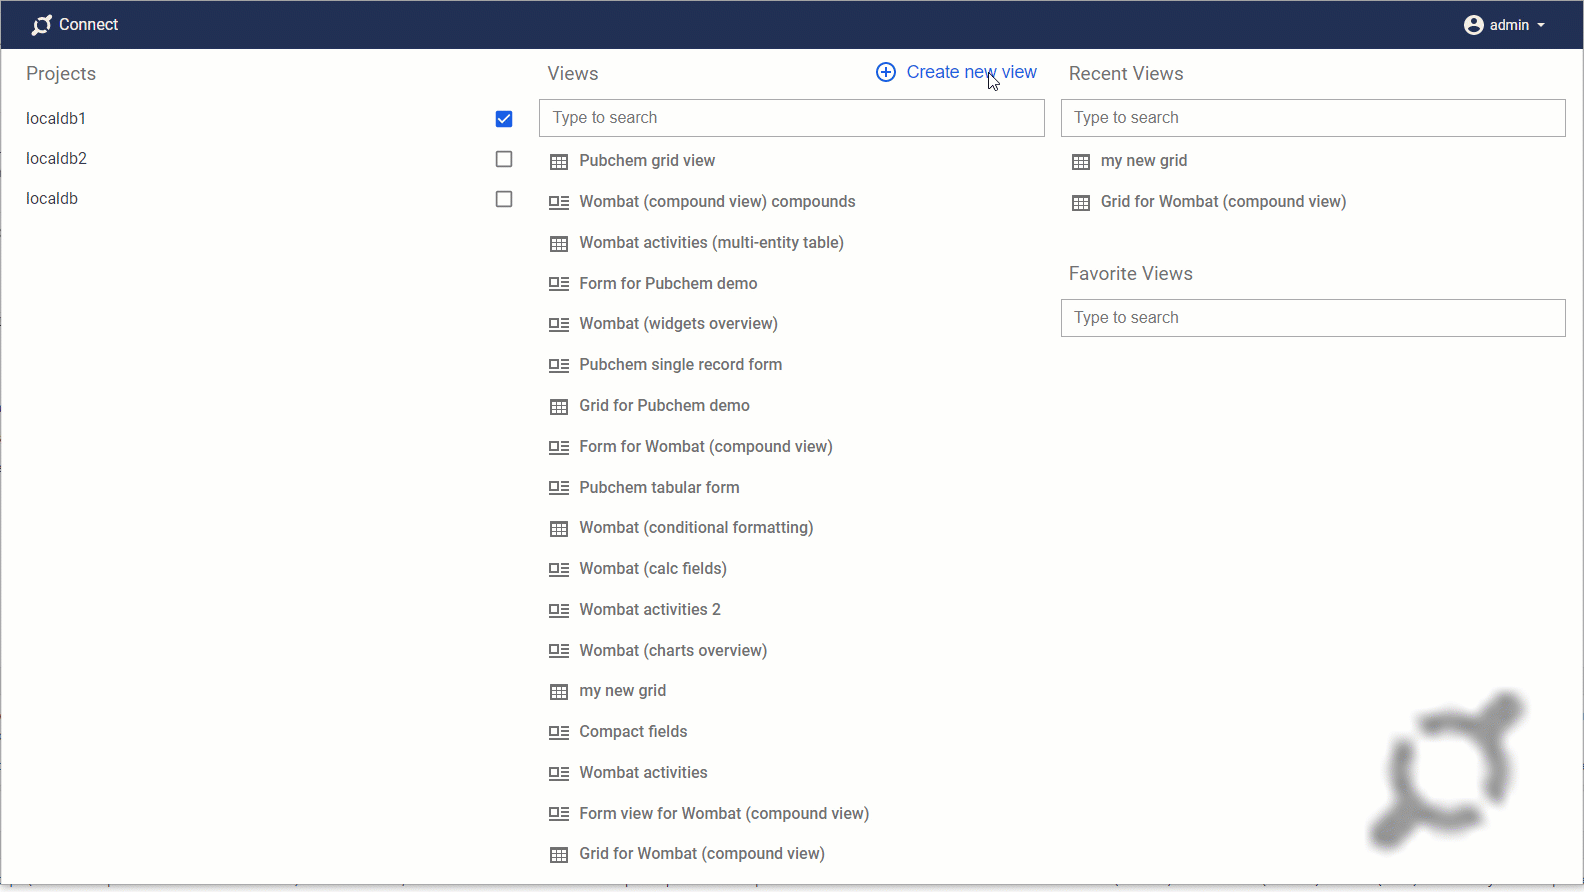The width and height of the screenshot is (1584, 892).
Task: Click form icon beside Compact fields
Action: coord(559,732)
